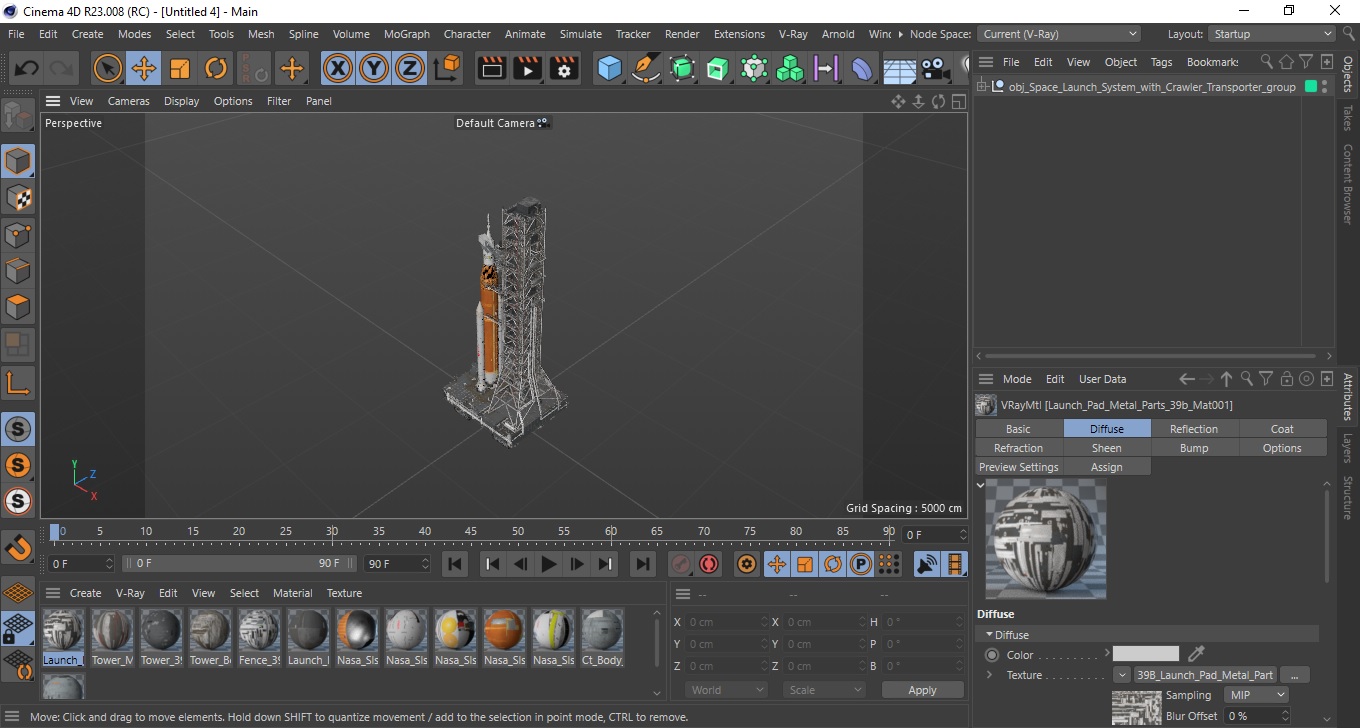Open Preview Settings button

[x=1018, y=467]
